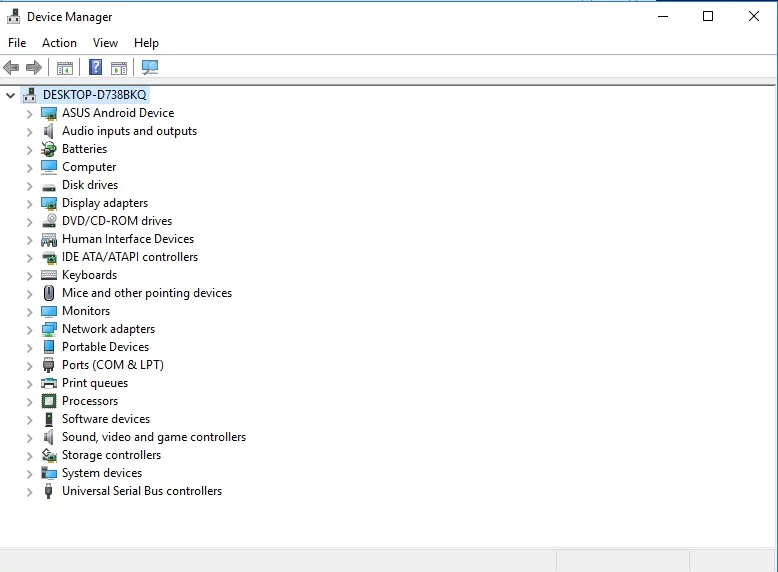Collapse the DESKTOP-D738BKQ root node
778x572 pixels.
click(x=11, y=95)
